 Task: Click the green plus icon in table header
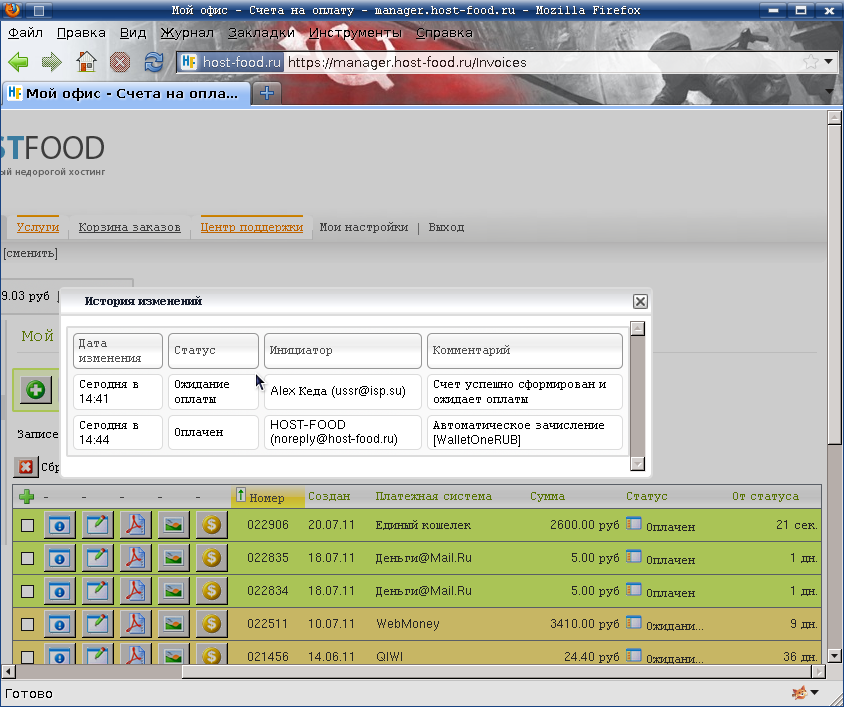point(26,496)
